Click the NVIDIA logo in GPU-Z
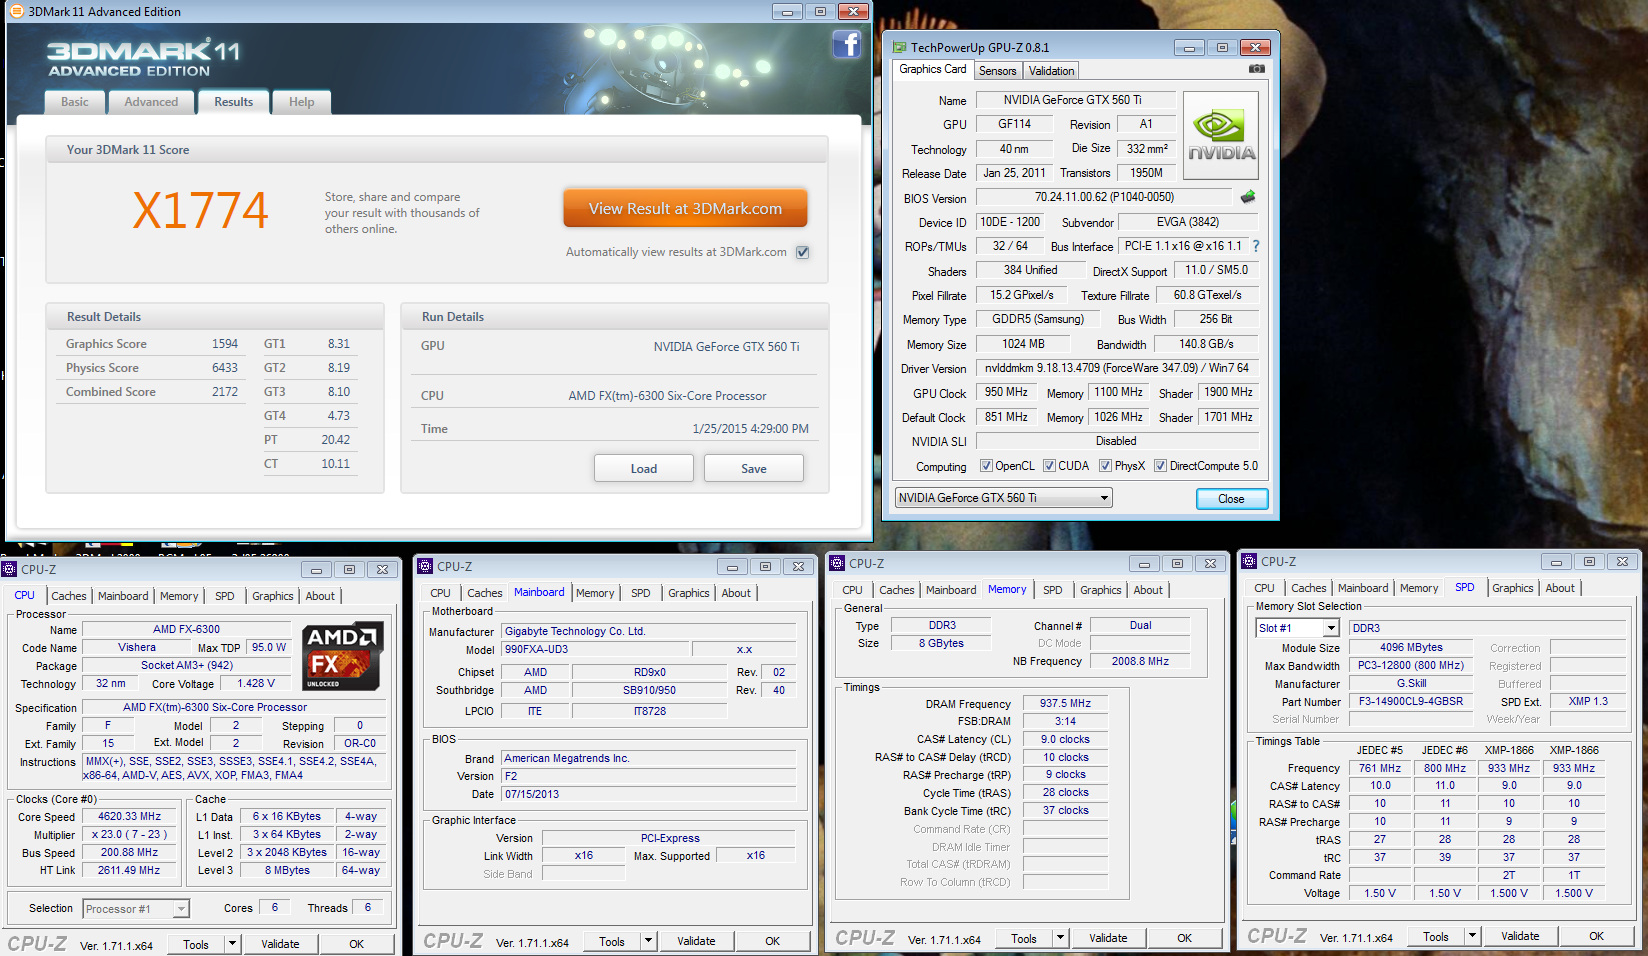Viewport: 1648px width, 956px height. pos(1221,136)
